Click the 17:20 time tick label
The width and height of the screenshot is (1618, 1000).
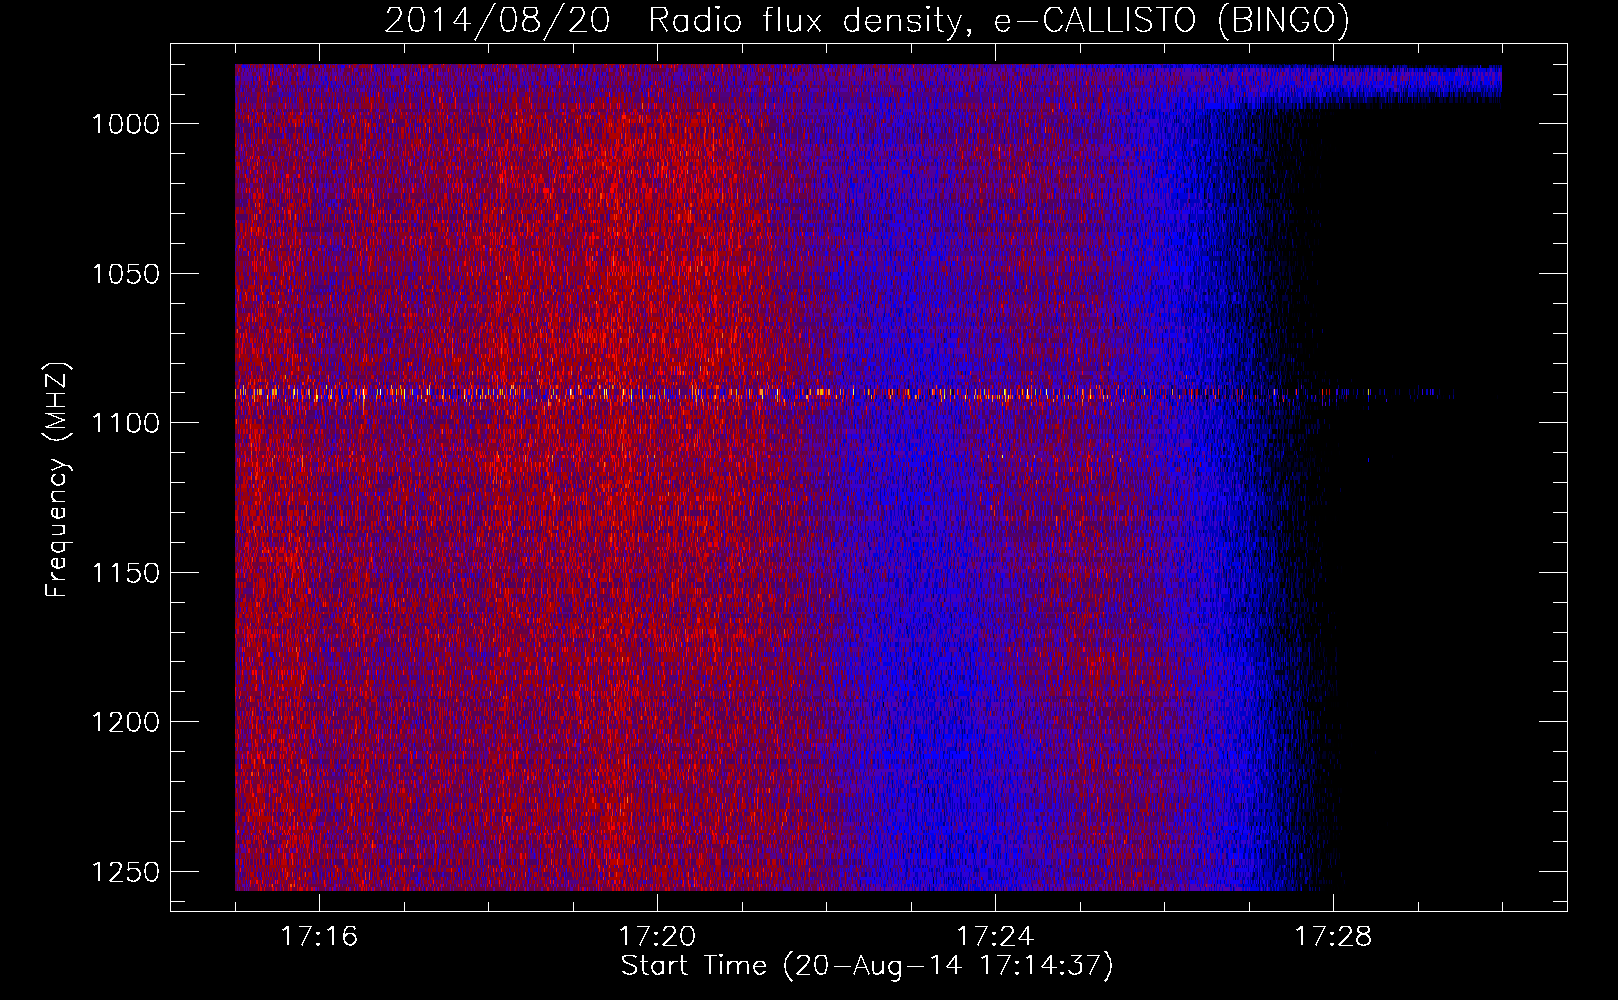click(x=657, y=937)
